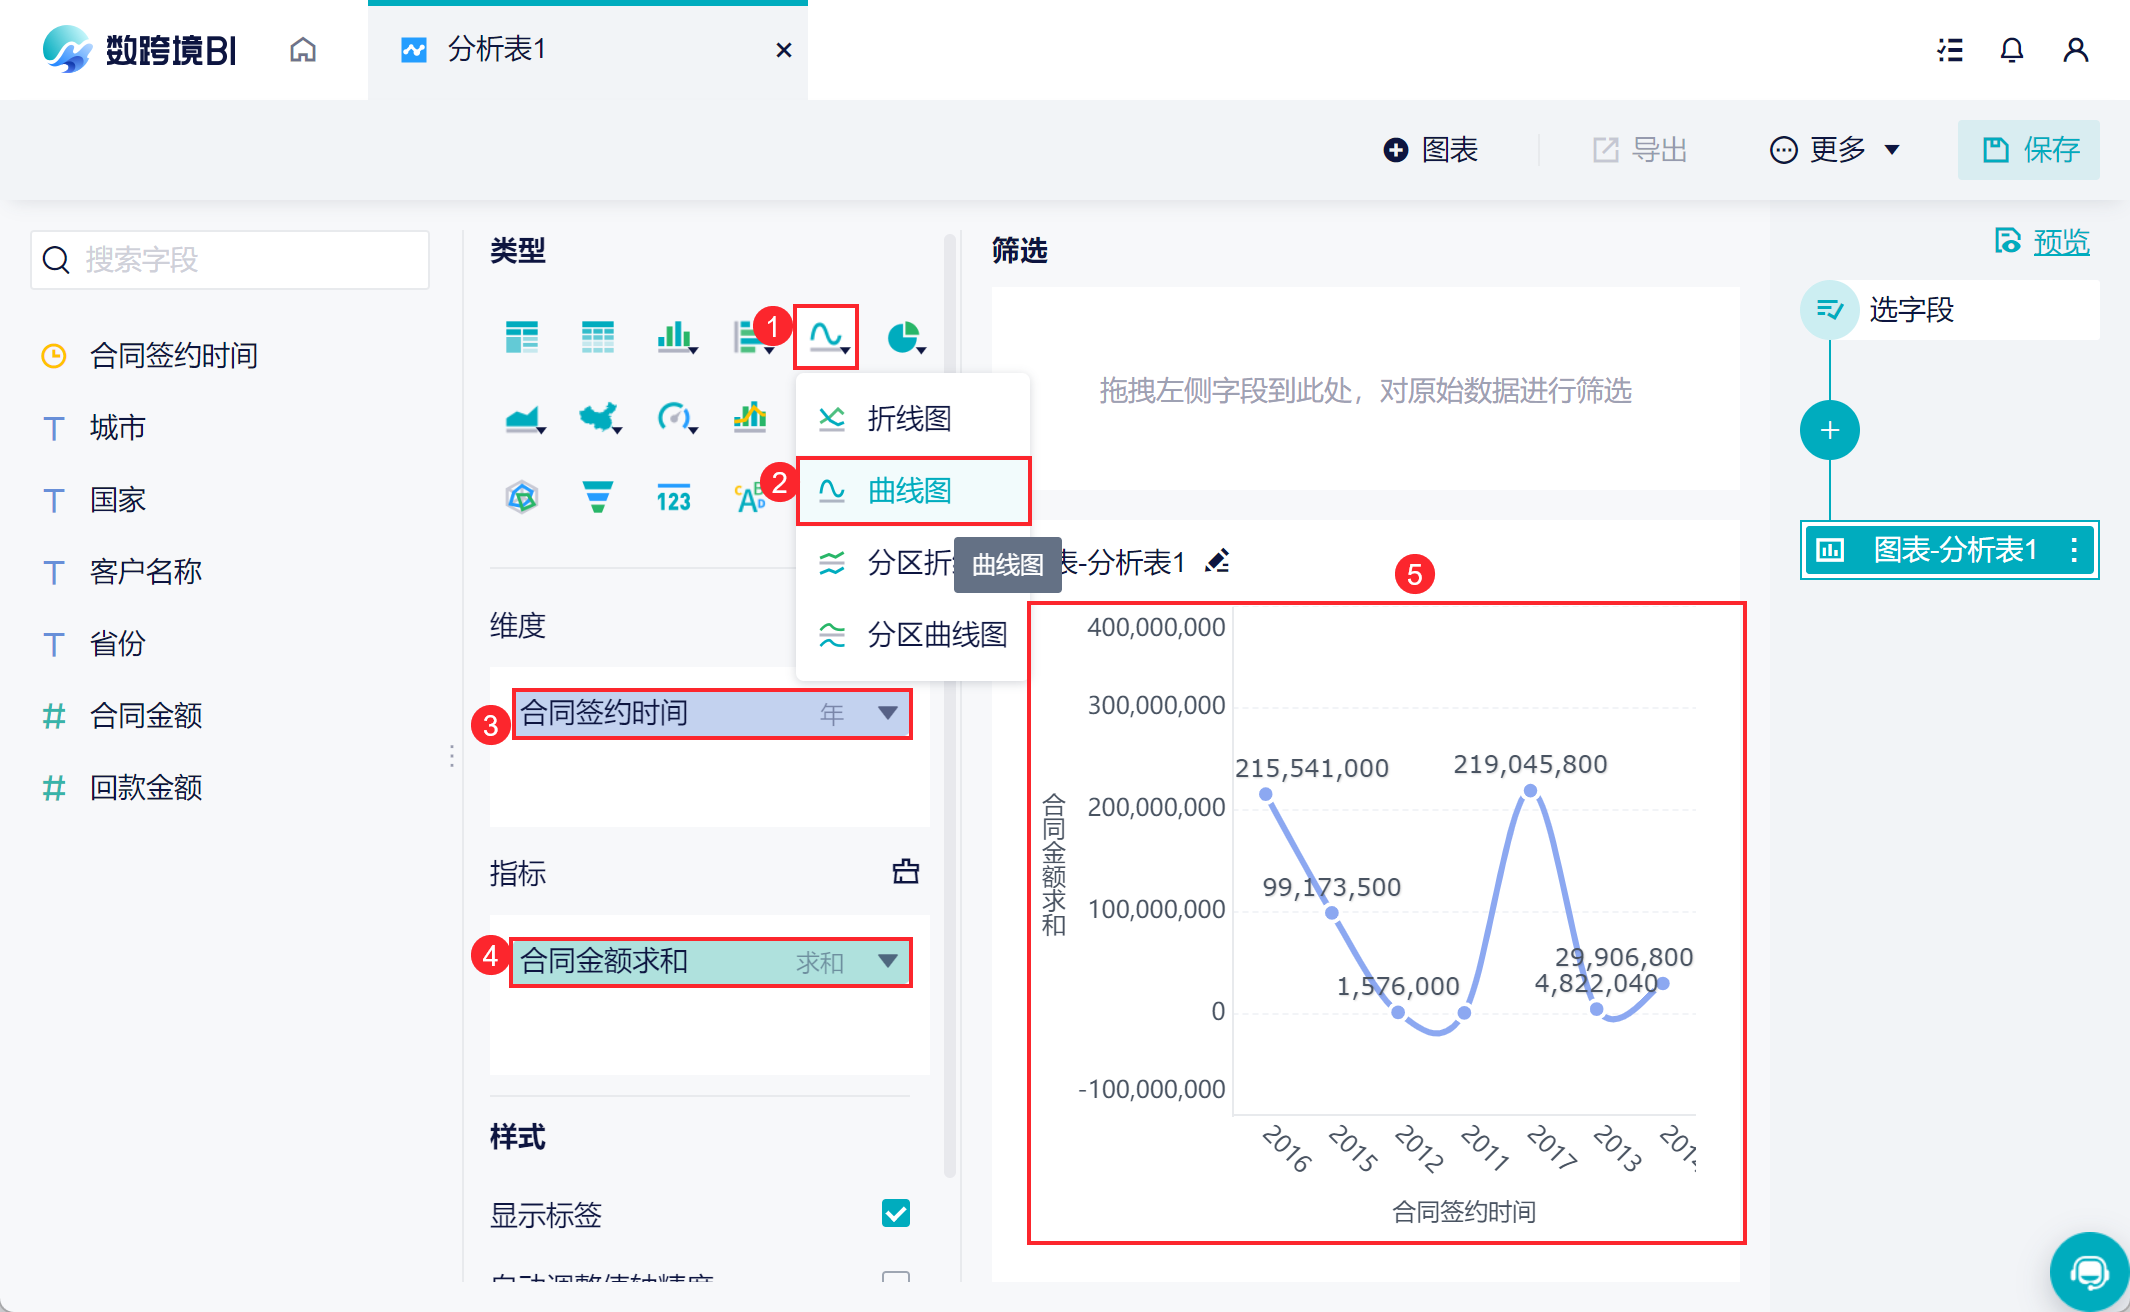
Task: Select the funnel chart type icon
Action: click(598, 496)
